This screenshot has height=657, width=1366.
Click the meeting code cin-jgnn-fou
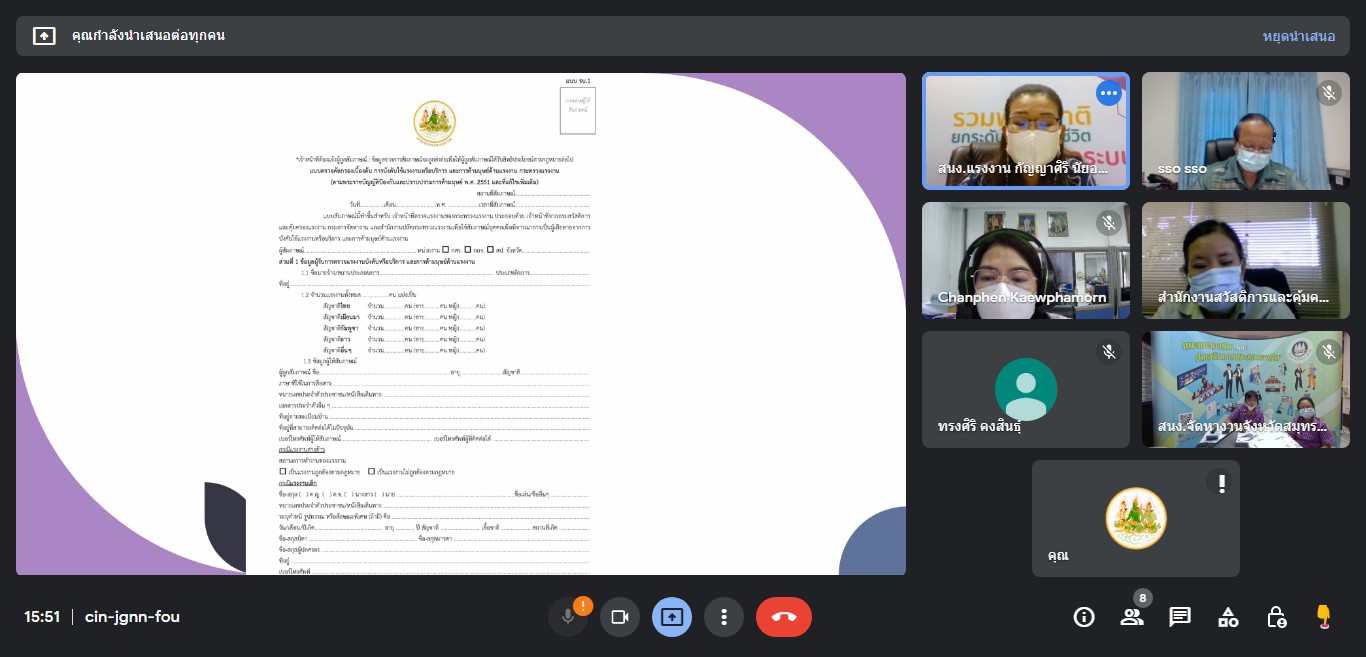[x=132, y=617]
